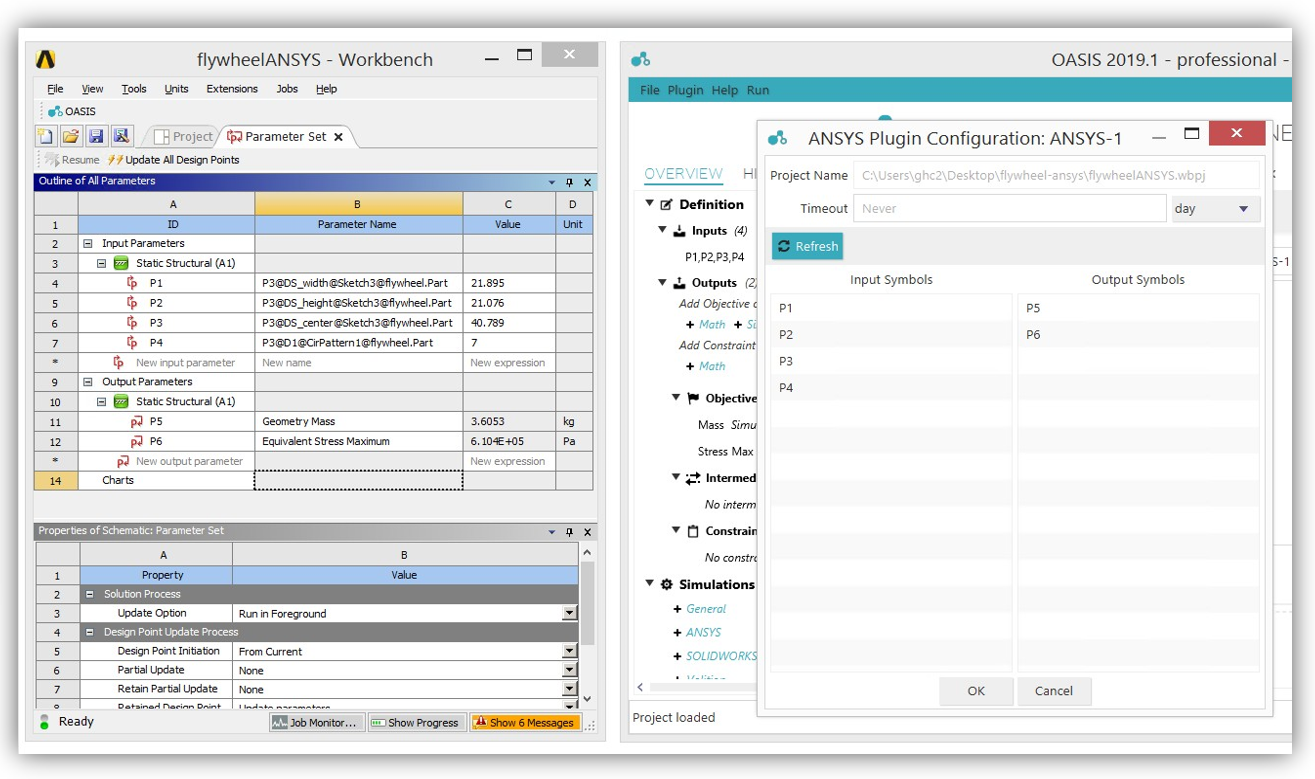
Task: Close the Outline of All Parameters panel
Action: coord(587,182)
